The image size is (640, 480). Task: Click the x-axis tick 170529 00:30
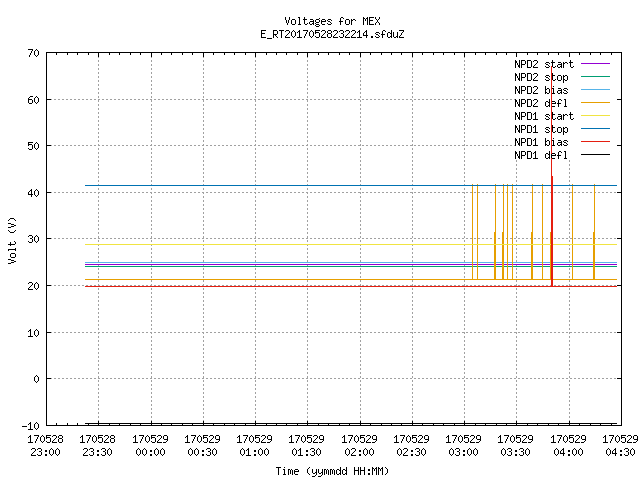pos(202,446)
